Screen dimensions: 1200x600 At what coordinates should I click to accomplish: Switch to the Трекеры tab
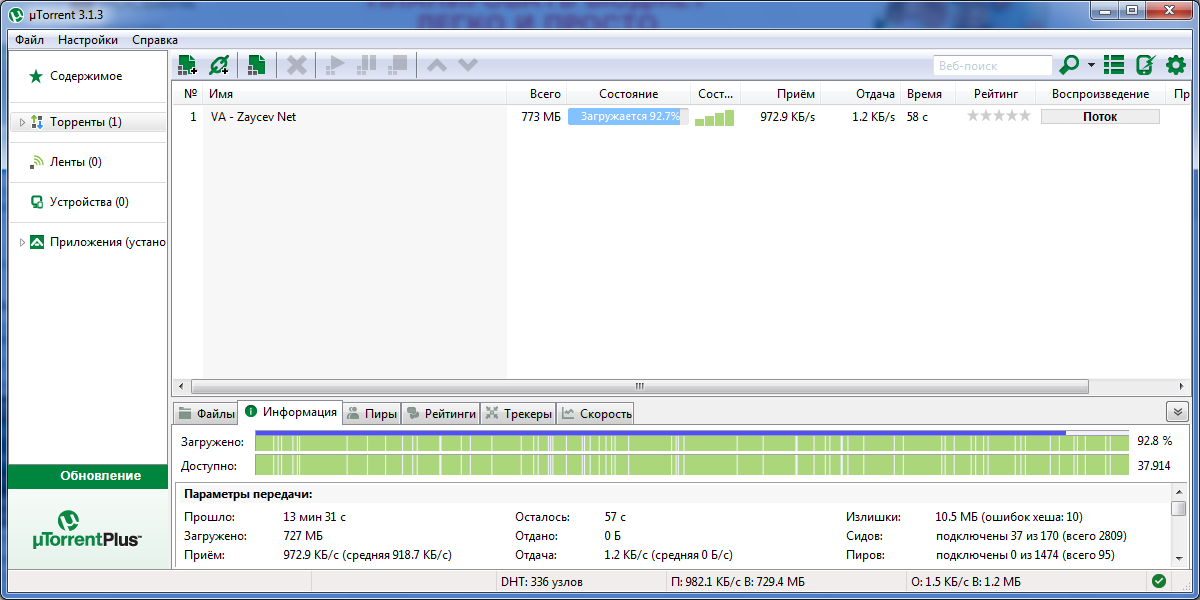[518, 414]
